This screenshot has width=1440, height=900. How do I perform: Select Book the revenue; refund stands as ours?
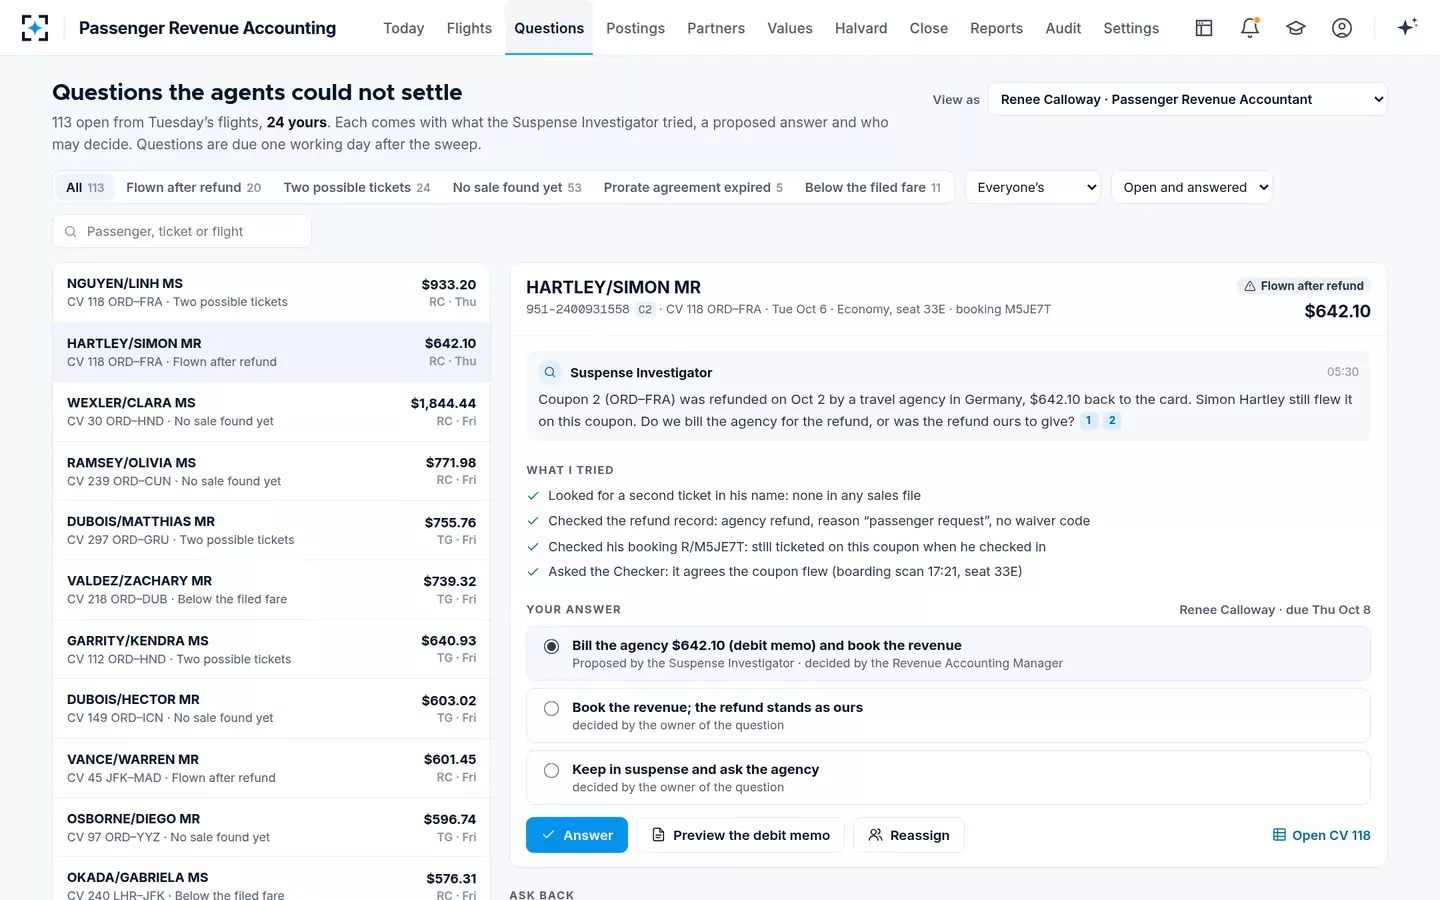point(948,716)
